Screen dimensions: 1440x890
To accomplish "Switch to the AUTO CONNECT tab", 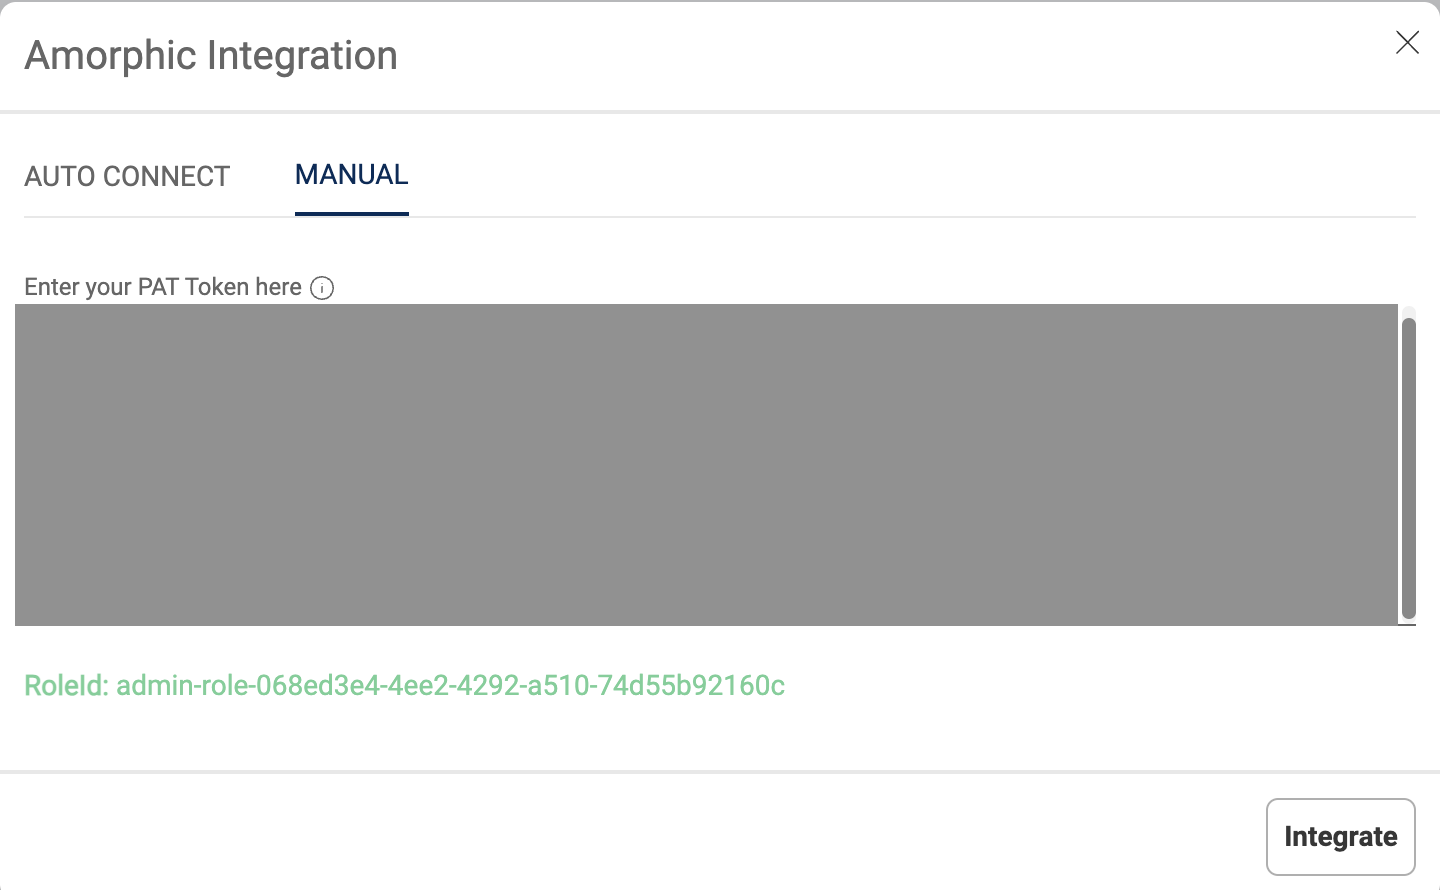I will [127, 176].
